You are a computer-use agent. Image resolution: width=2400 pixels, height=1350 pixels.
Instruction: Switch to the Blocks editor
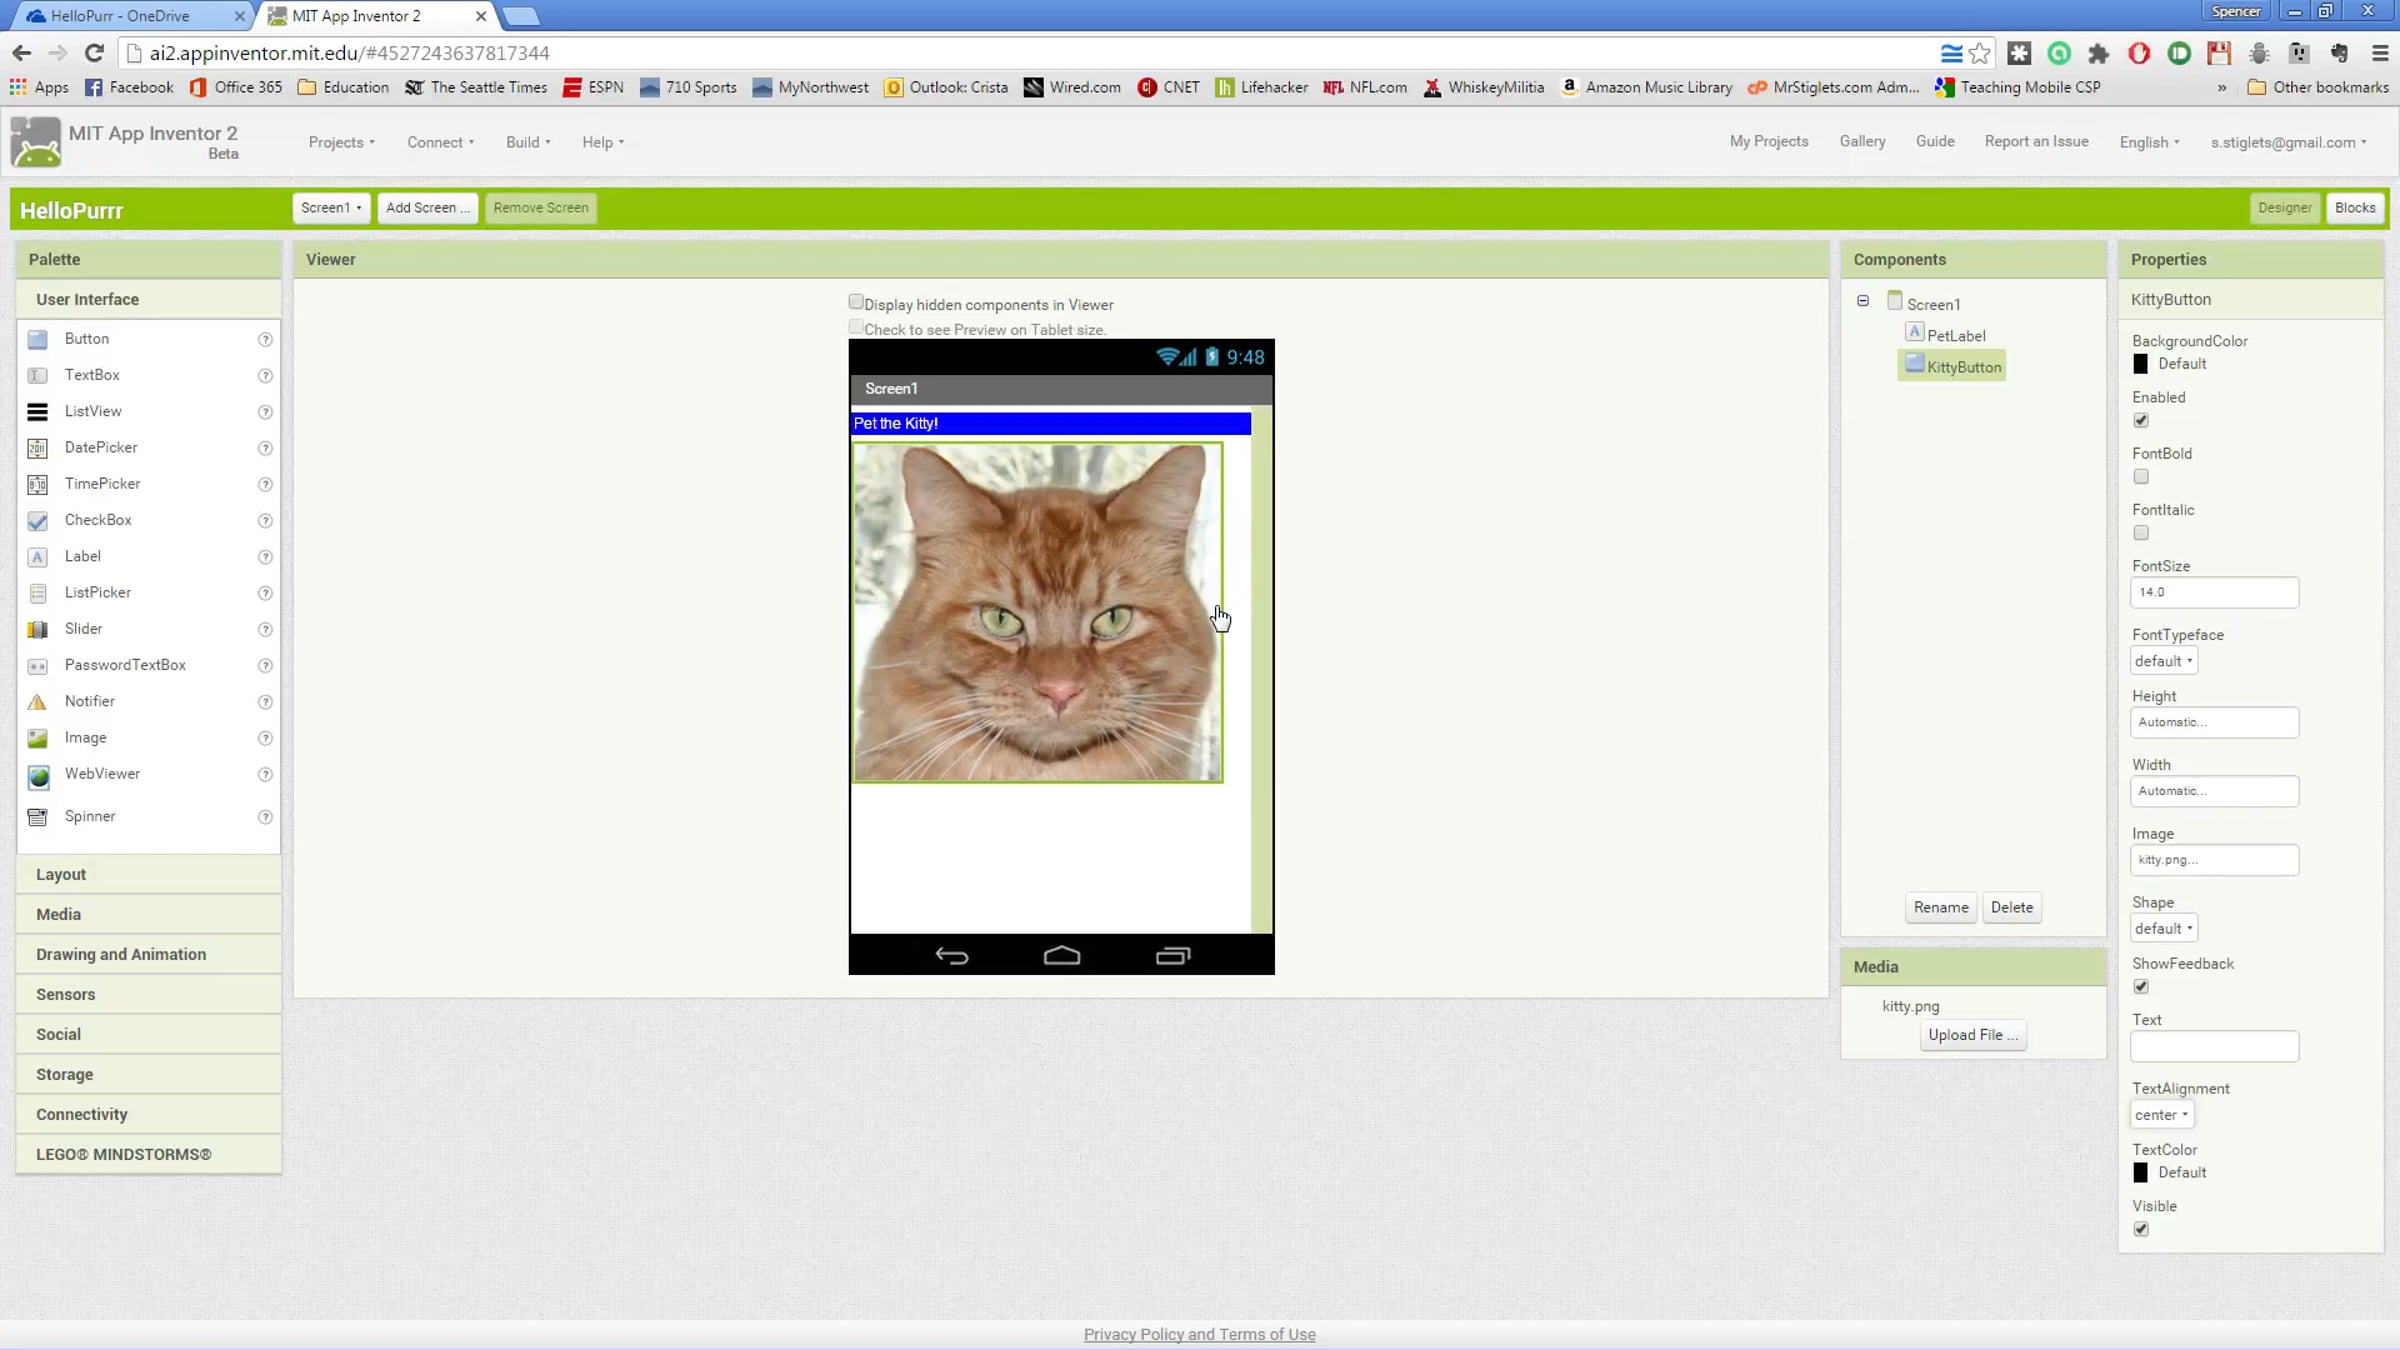click(2354, 208)
